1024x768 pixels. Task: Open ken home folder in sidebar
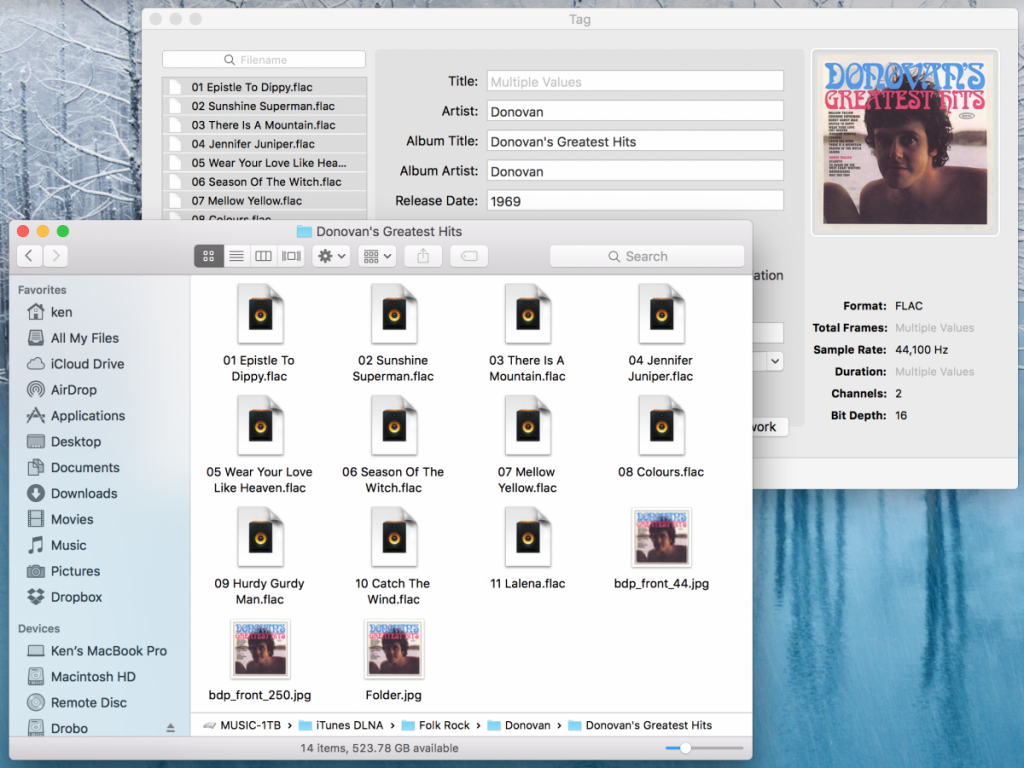[50, 312]
